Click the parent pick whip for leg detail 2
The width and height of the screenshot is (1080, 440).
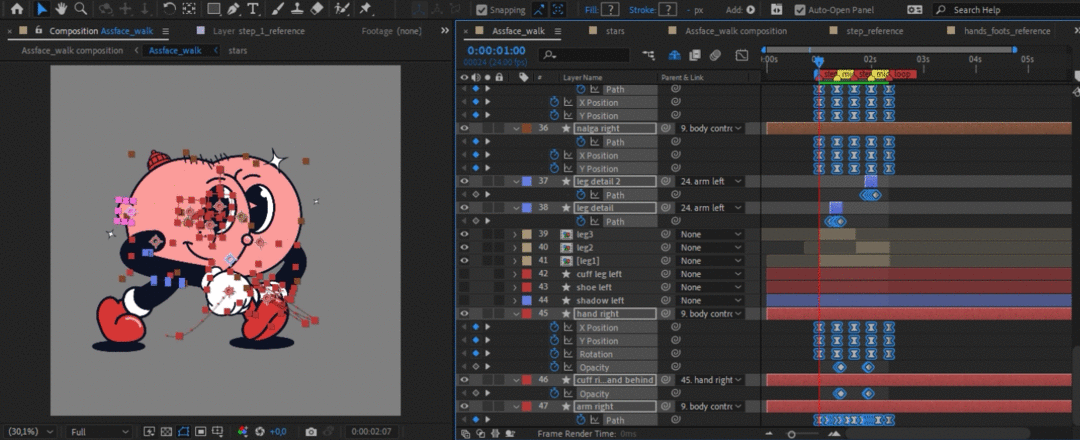point(666,181)
